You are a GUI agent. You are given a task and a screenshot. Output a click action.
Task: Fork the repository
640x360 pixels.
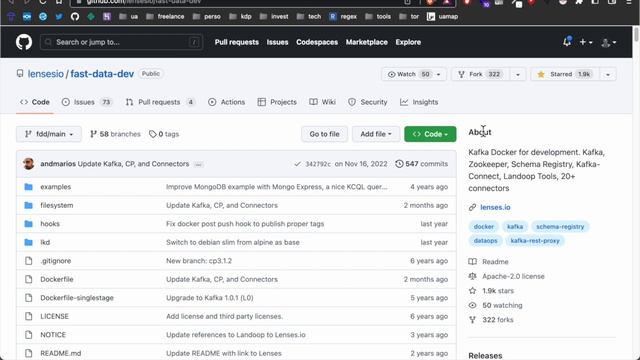(481, 74)
